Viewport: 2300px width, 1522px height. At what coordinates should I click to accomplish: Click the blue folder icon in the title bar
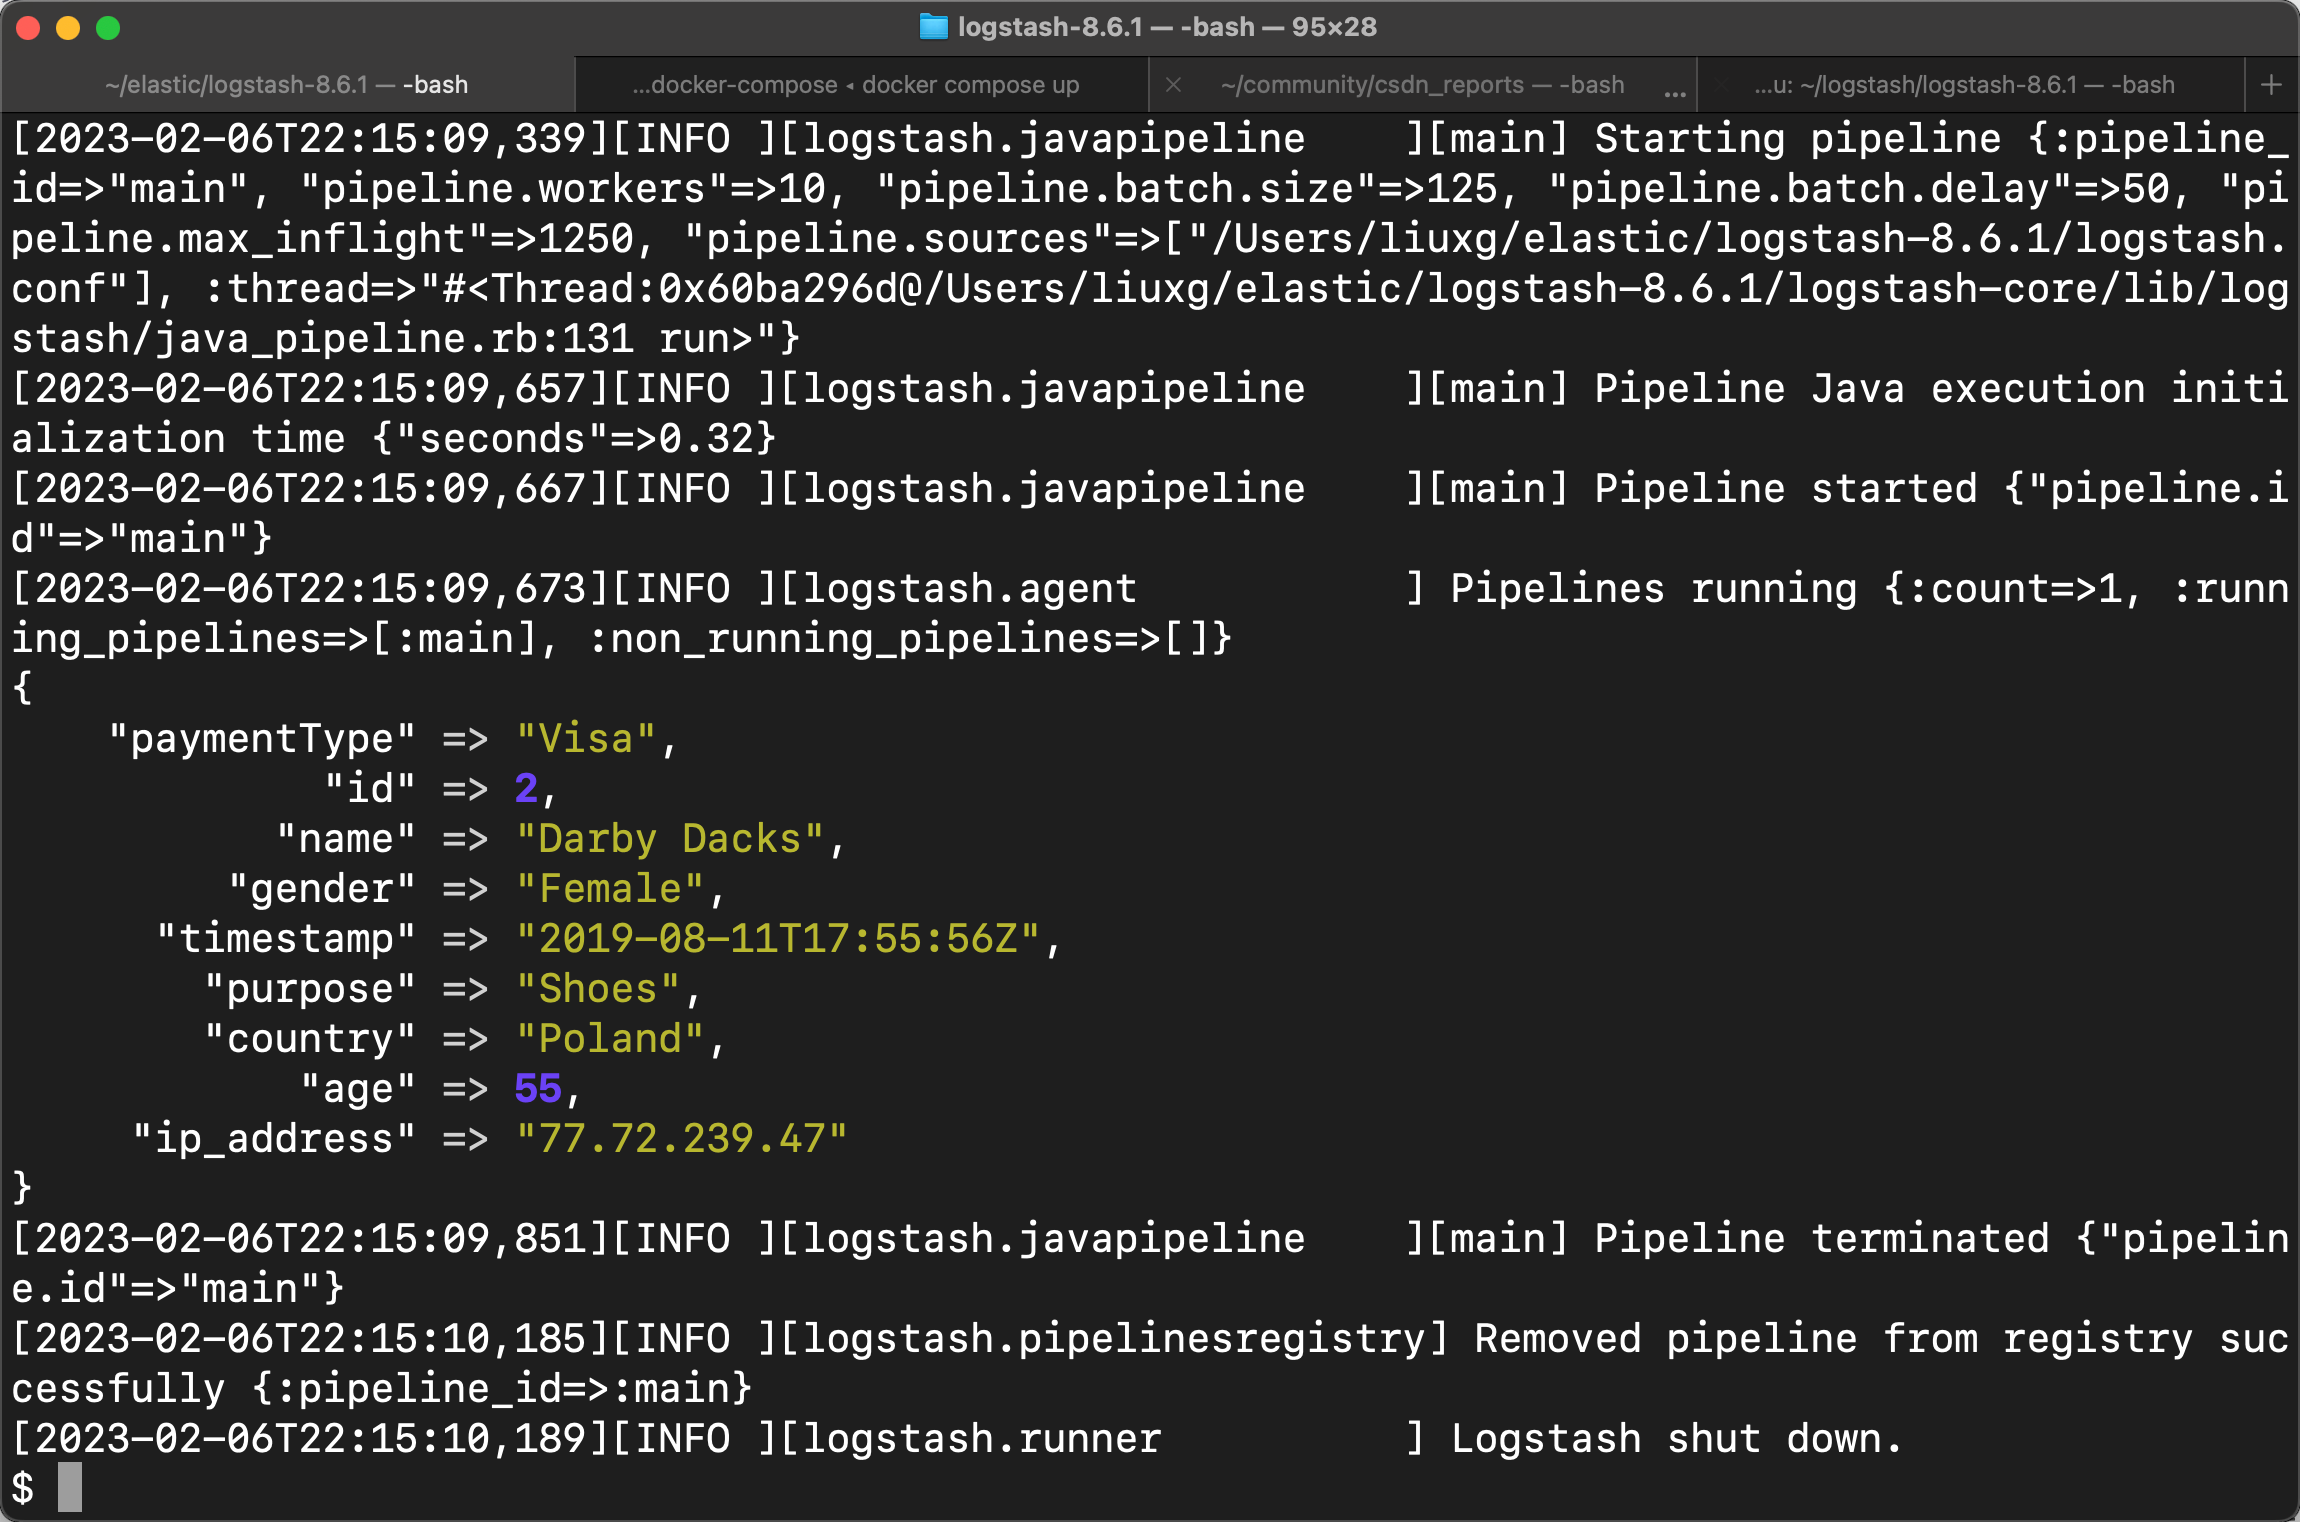click(x=932, y=27)
